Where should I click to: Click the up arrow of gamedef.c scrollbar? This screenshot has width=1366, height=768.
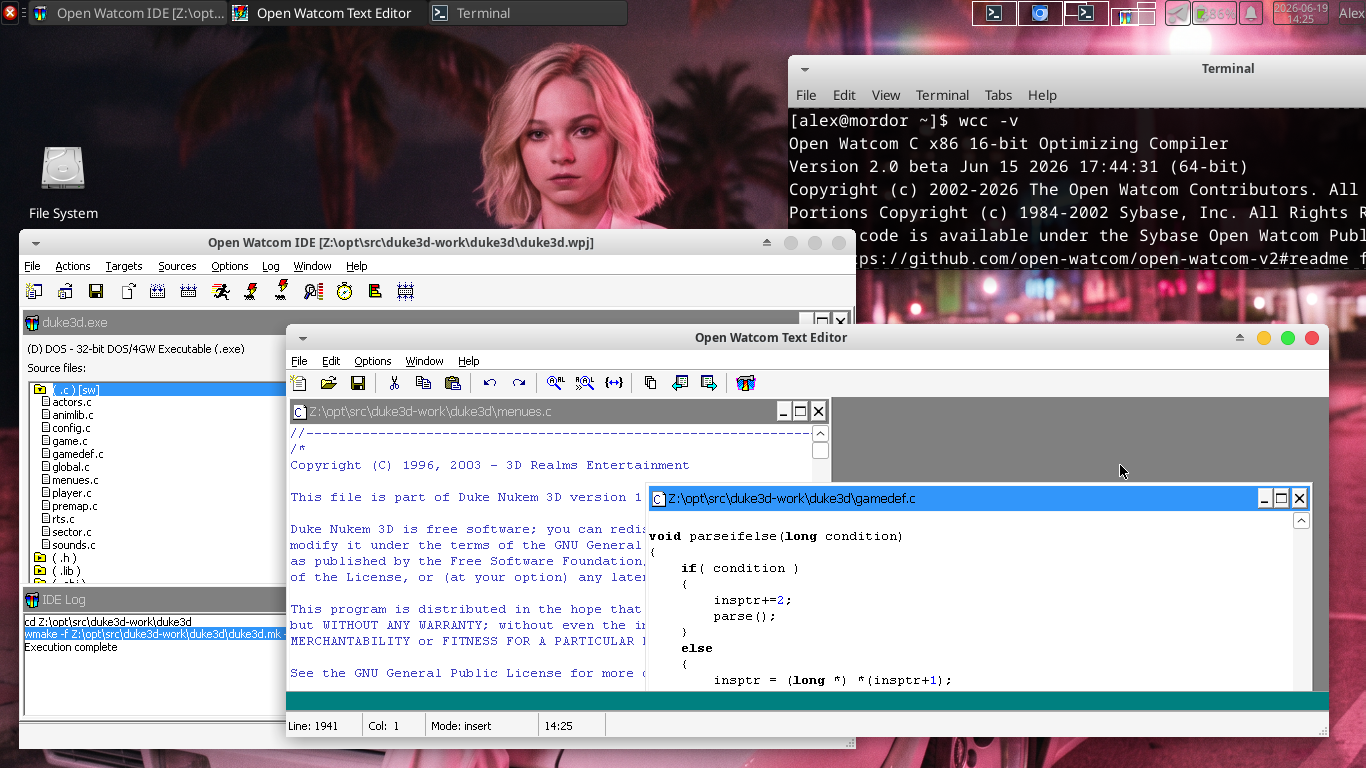click(1301, 521)
